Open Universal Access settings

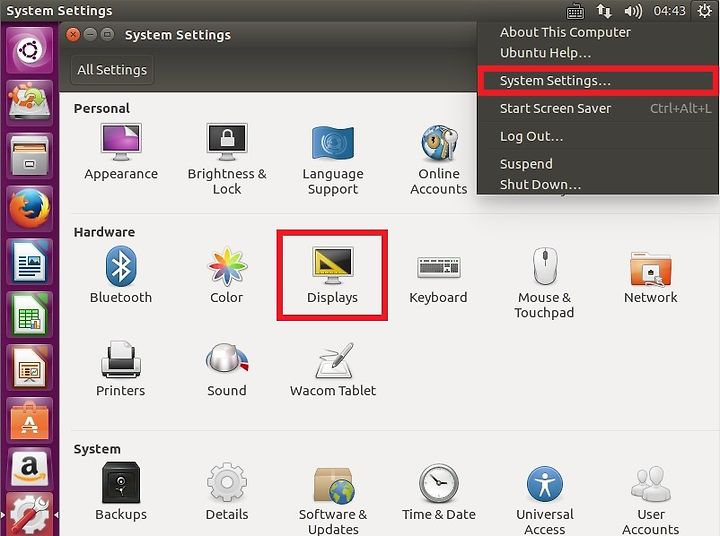[x=545, y=499]
